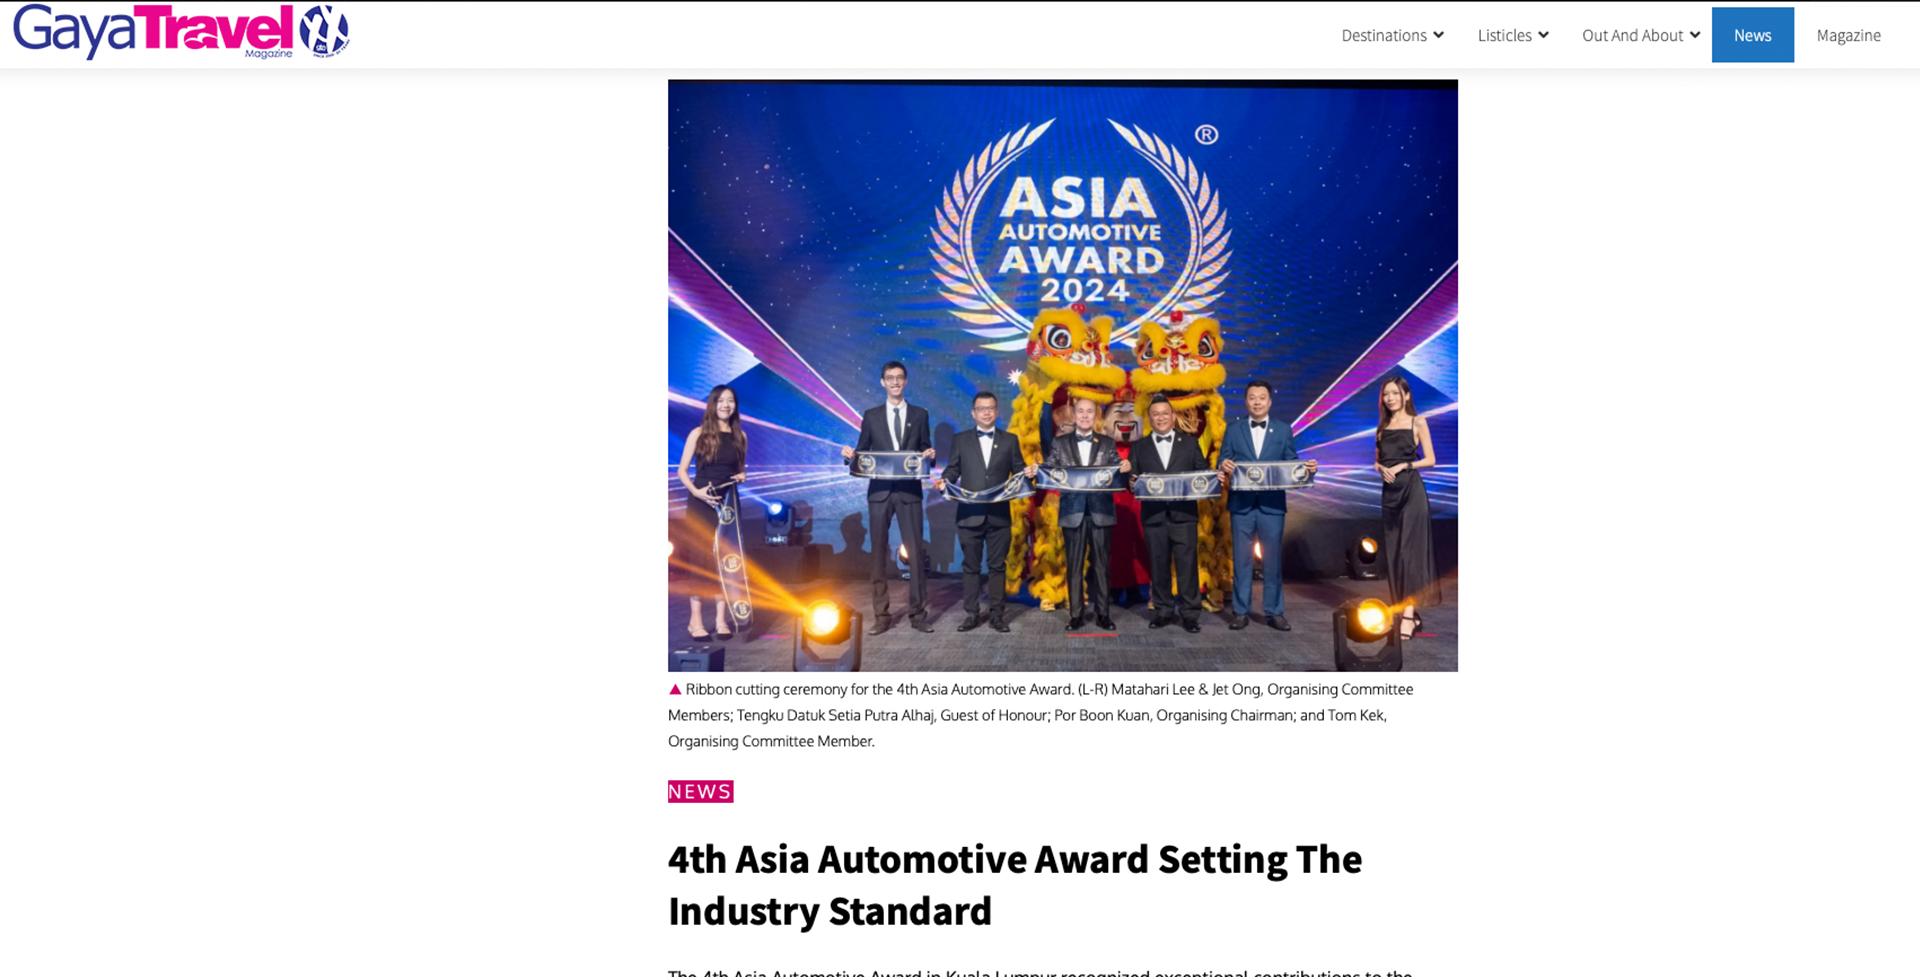Click the pink NEWS category tag
This screenshot has height=977, width=1920.
(700, 791)
